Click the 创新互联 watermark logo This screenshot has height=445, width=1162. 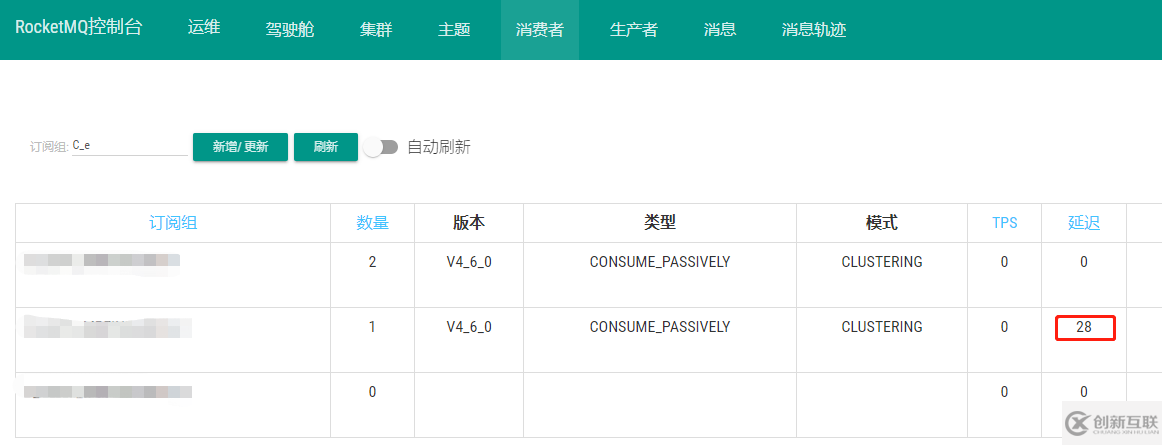1110,423
